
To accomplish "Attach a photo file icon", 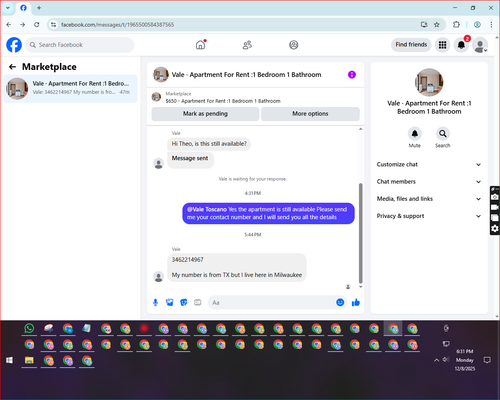I will point(170,302).
